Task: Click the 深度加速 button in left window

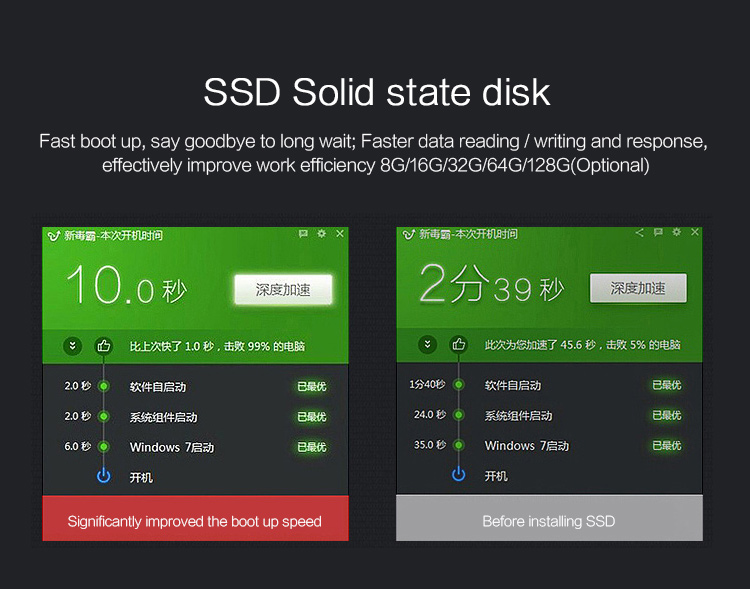Action: [x=283, y=289]
